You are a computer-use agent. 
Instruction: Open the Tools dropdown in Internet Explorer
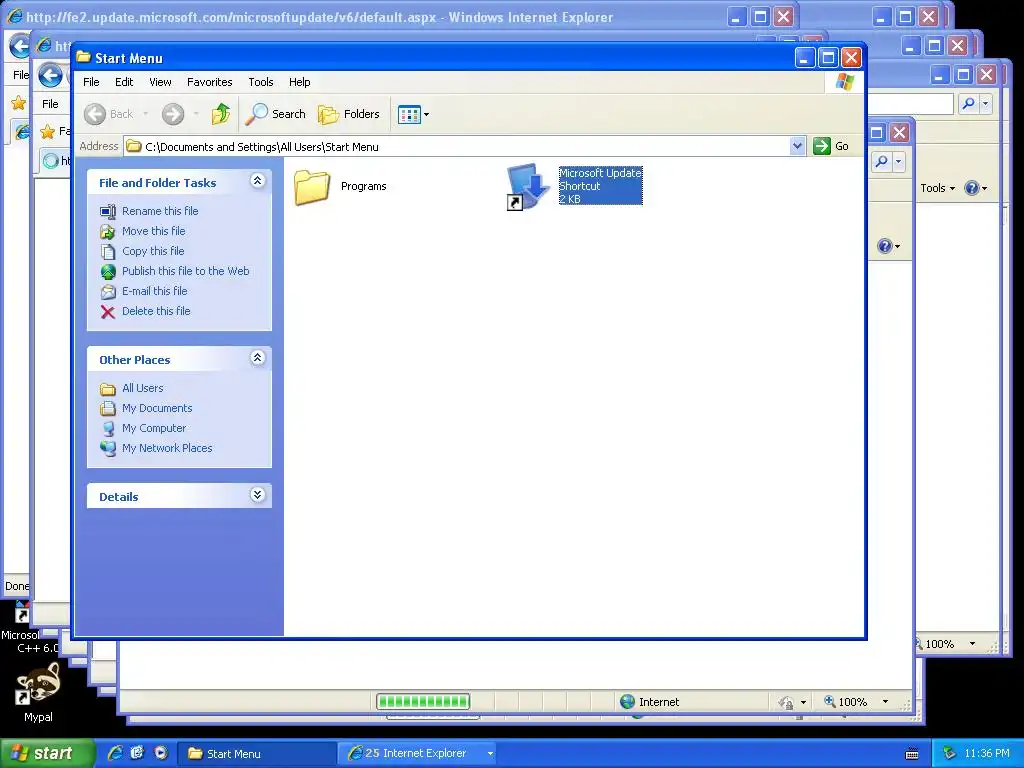pos(938,188)
